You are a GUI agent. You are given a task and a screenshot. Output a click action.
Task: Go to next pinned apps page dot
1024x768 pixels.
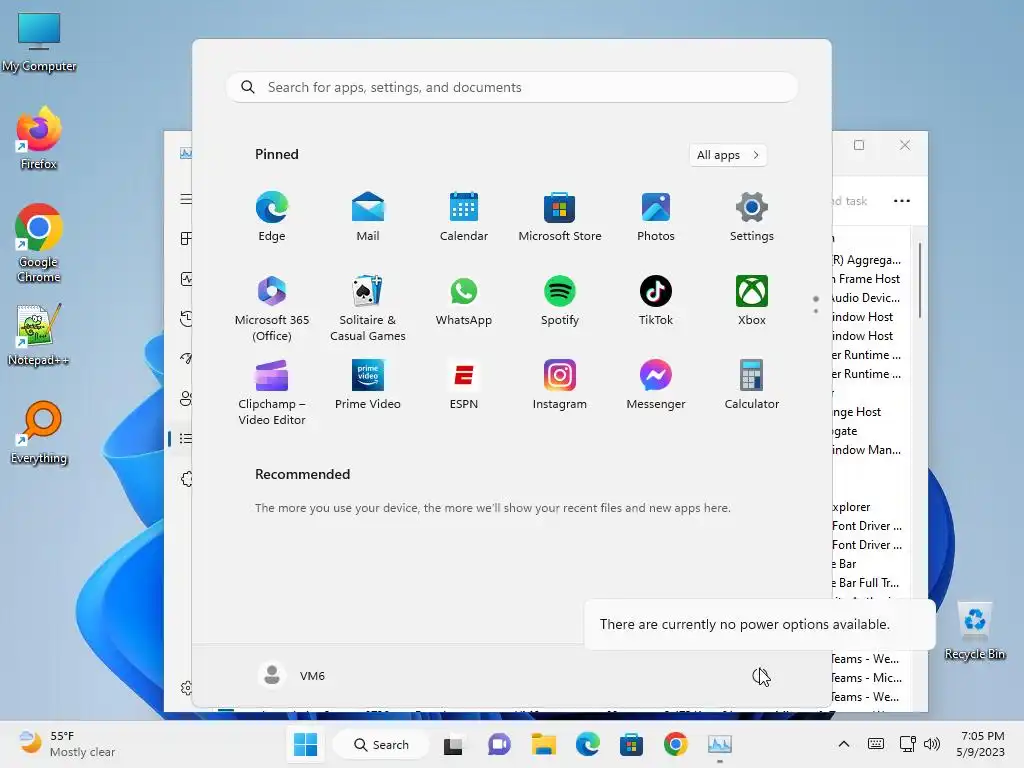816,312
